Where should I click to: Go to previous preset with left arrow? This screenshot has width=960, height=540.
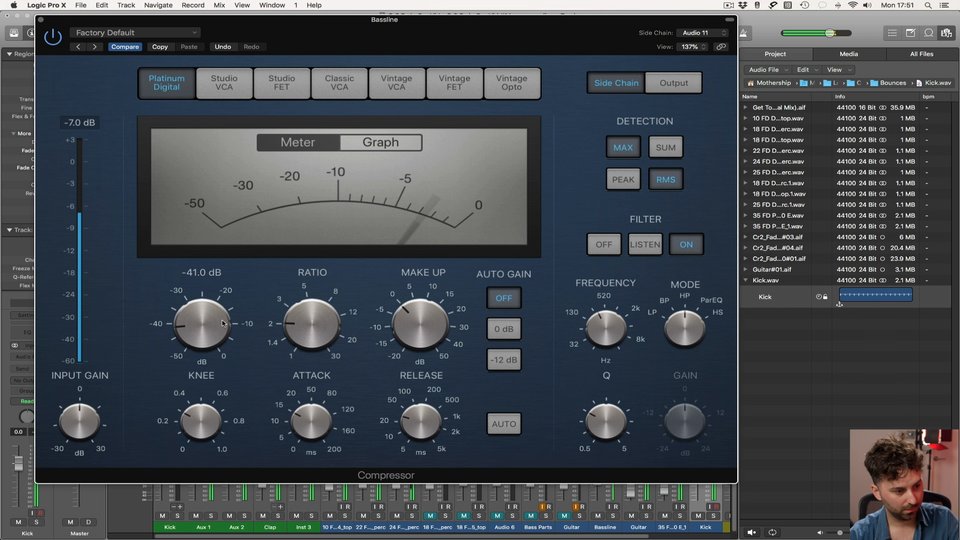[78, 47]
